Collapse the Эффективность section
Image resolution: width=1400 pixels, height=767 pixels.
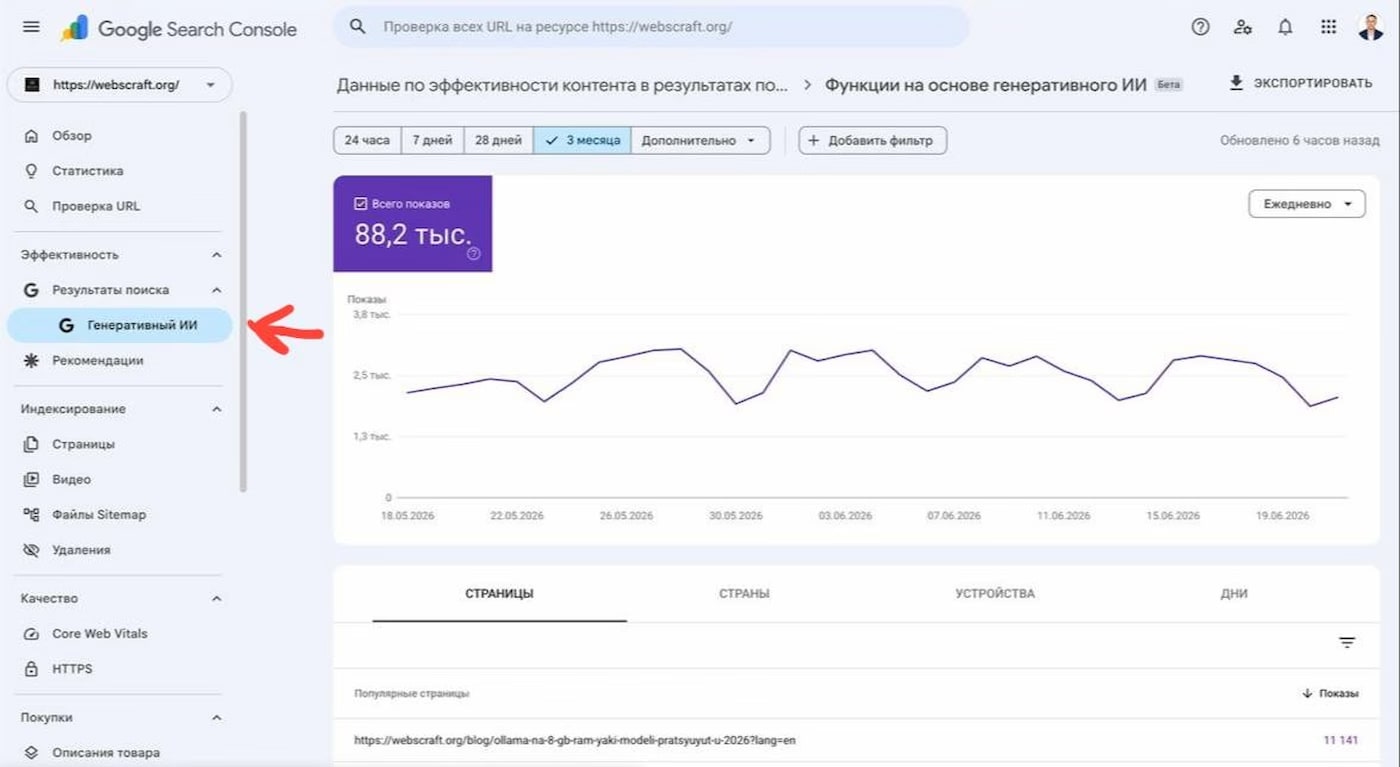[217, 255]
